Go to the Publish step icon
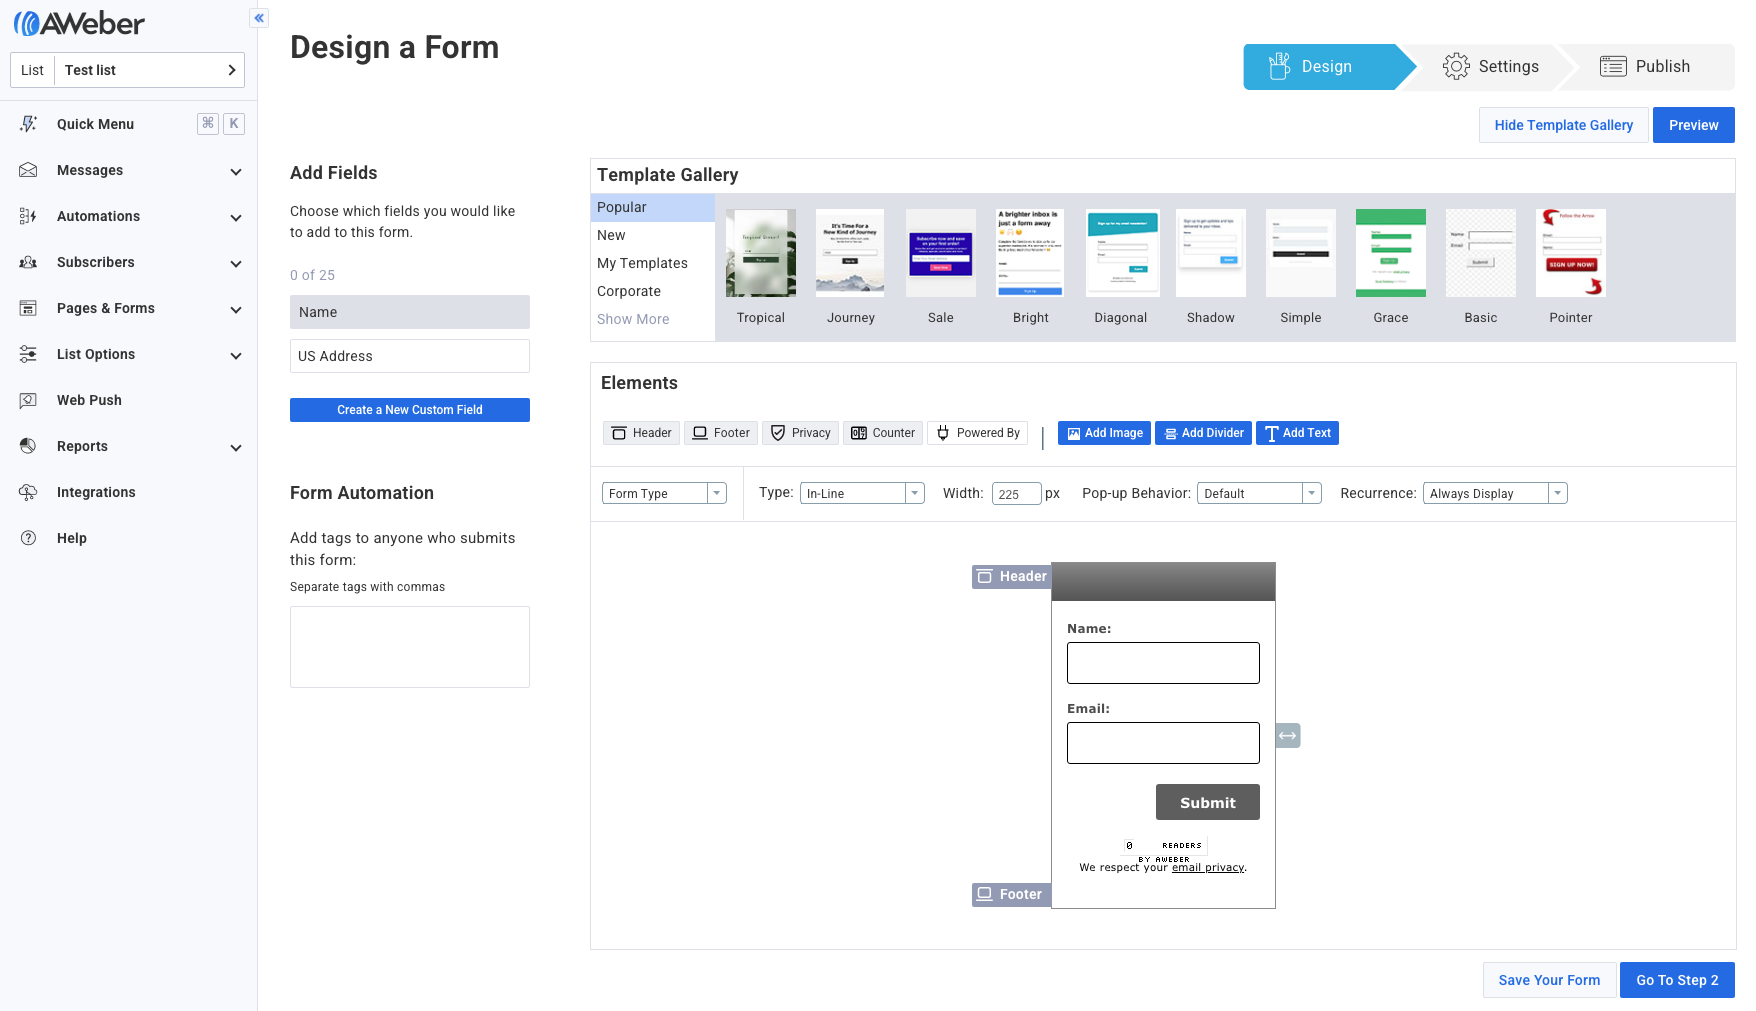The image size is (1756, 1011). pyautogui.click(x=1613, y=67)
